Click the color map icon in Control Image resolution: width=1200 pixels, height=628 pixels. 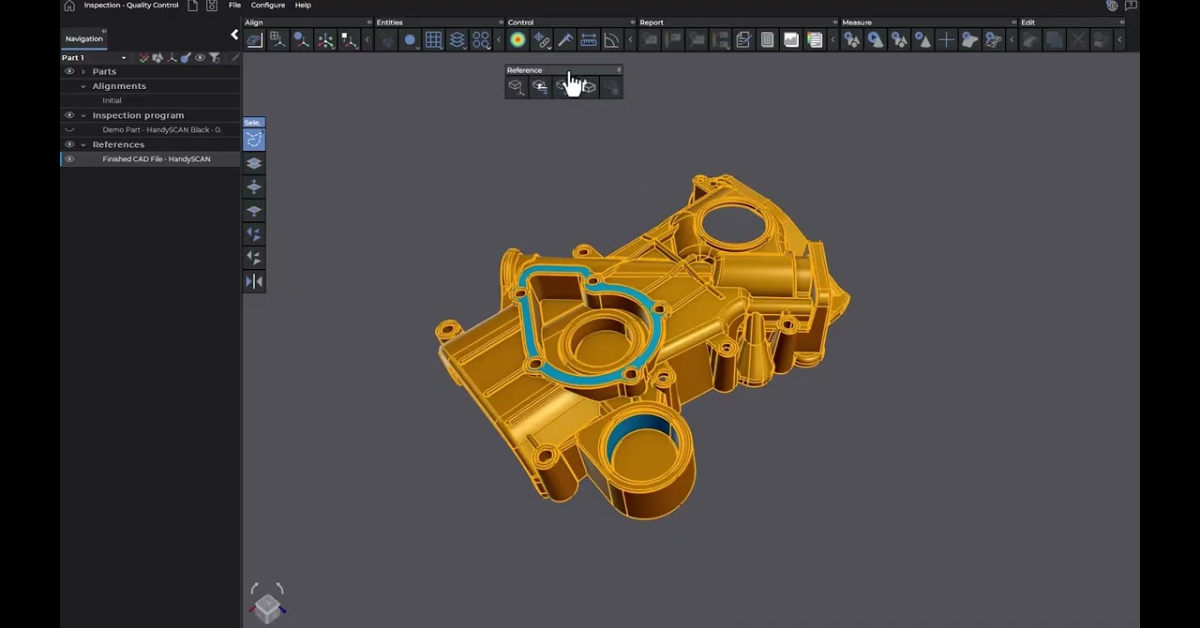(x=517, y=40)
